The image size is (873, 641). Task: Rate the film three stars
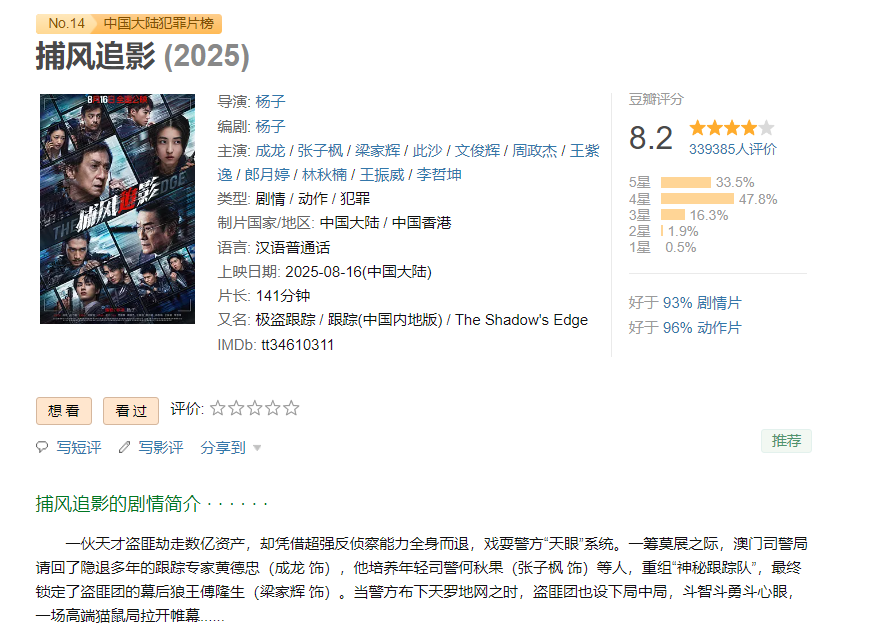pos(254,408)
